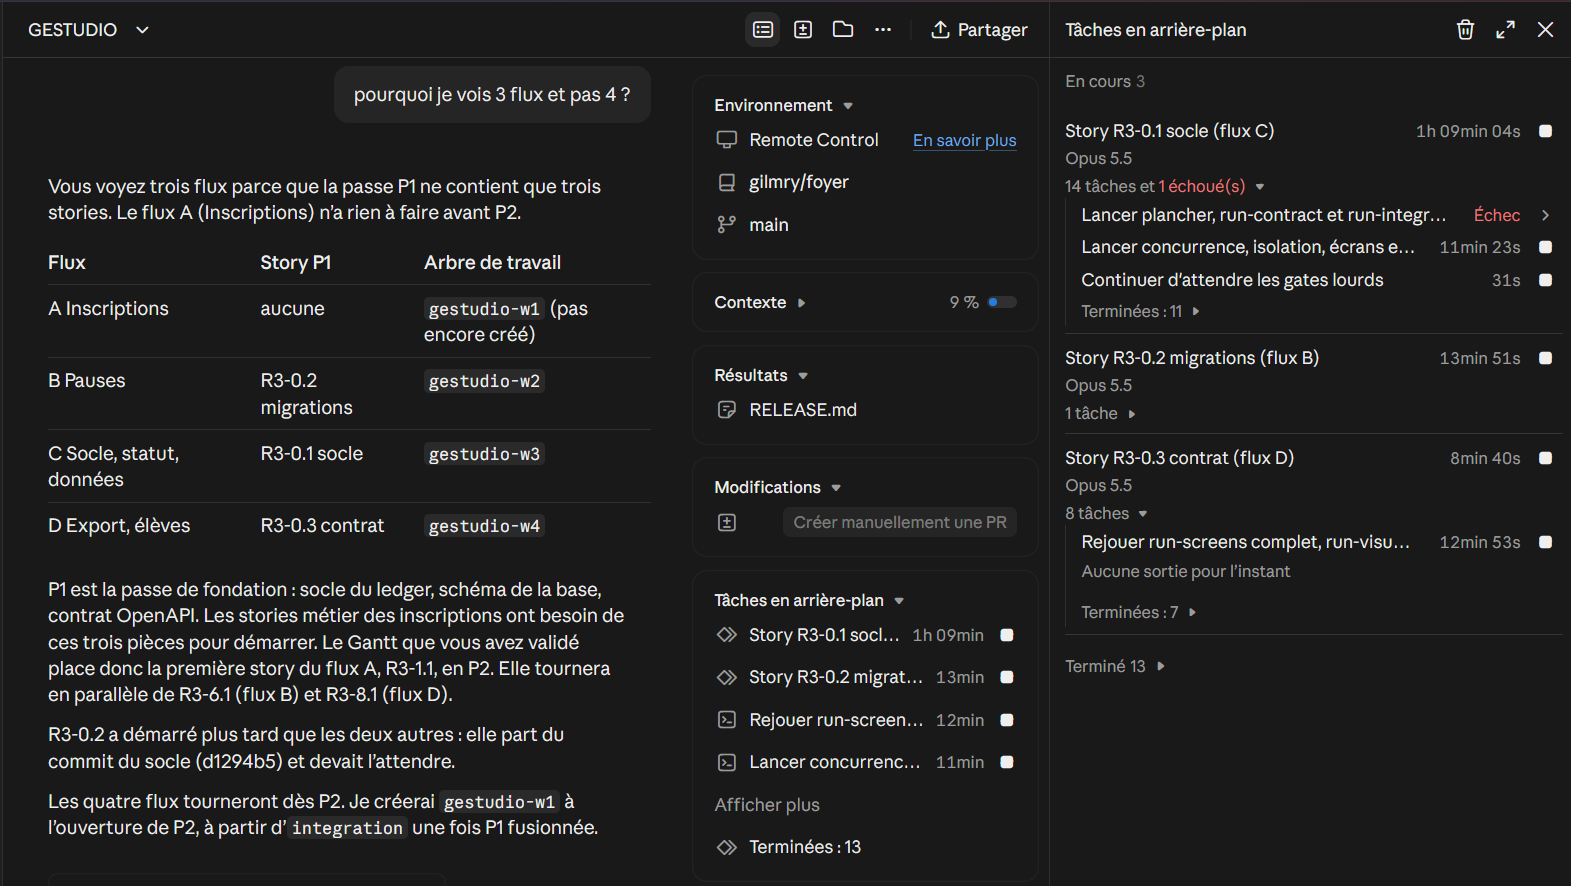Toggle the side panel view icon in the header
This screenshot has width=1571, height=886.
click(x=763, y=30)
